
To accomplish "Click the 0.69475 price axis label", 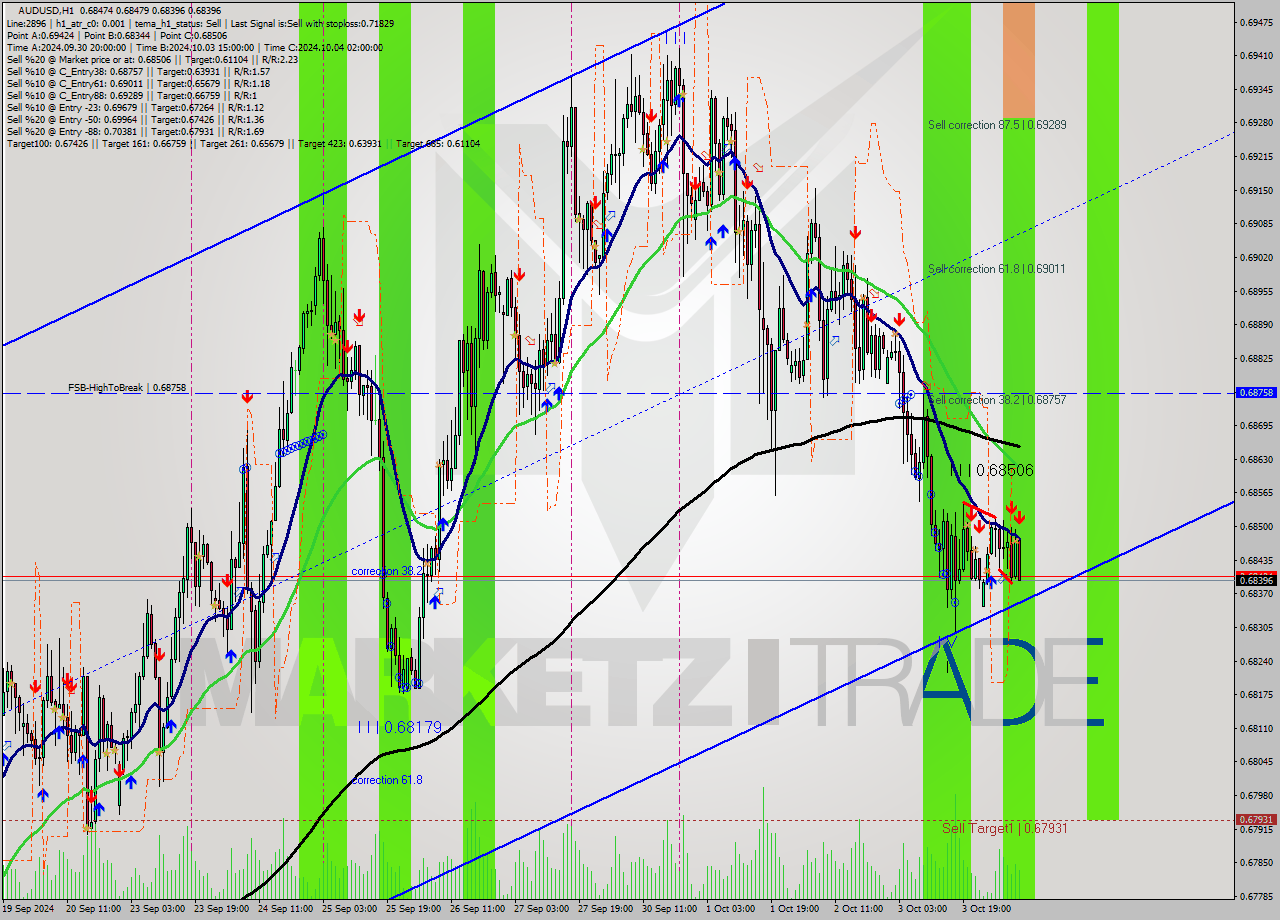I will 1256,22.
